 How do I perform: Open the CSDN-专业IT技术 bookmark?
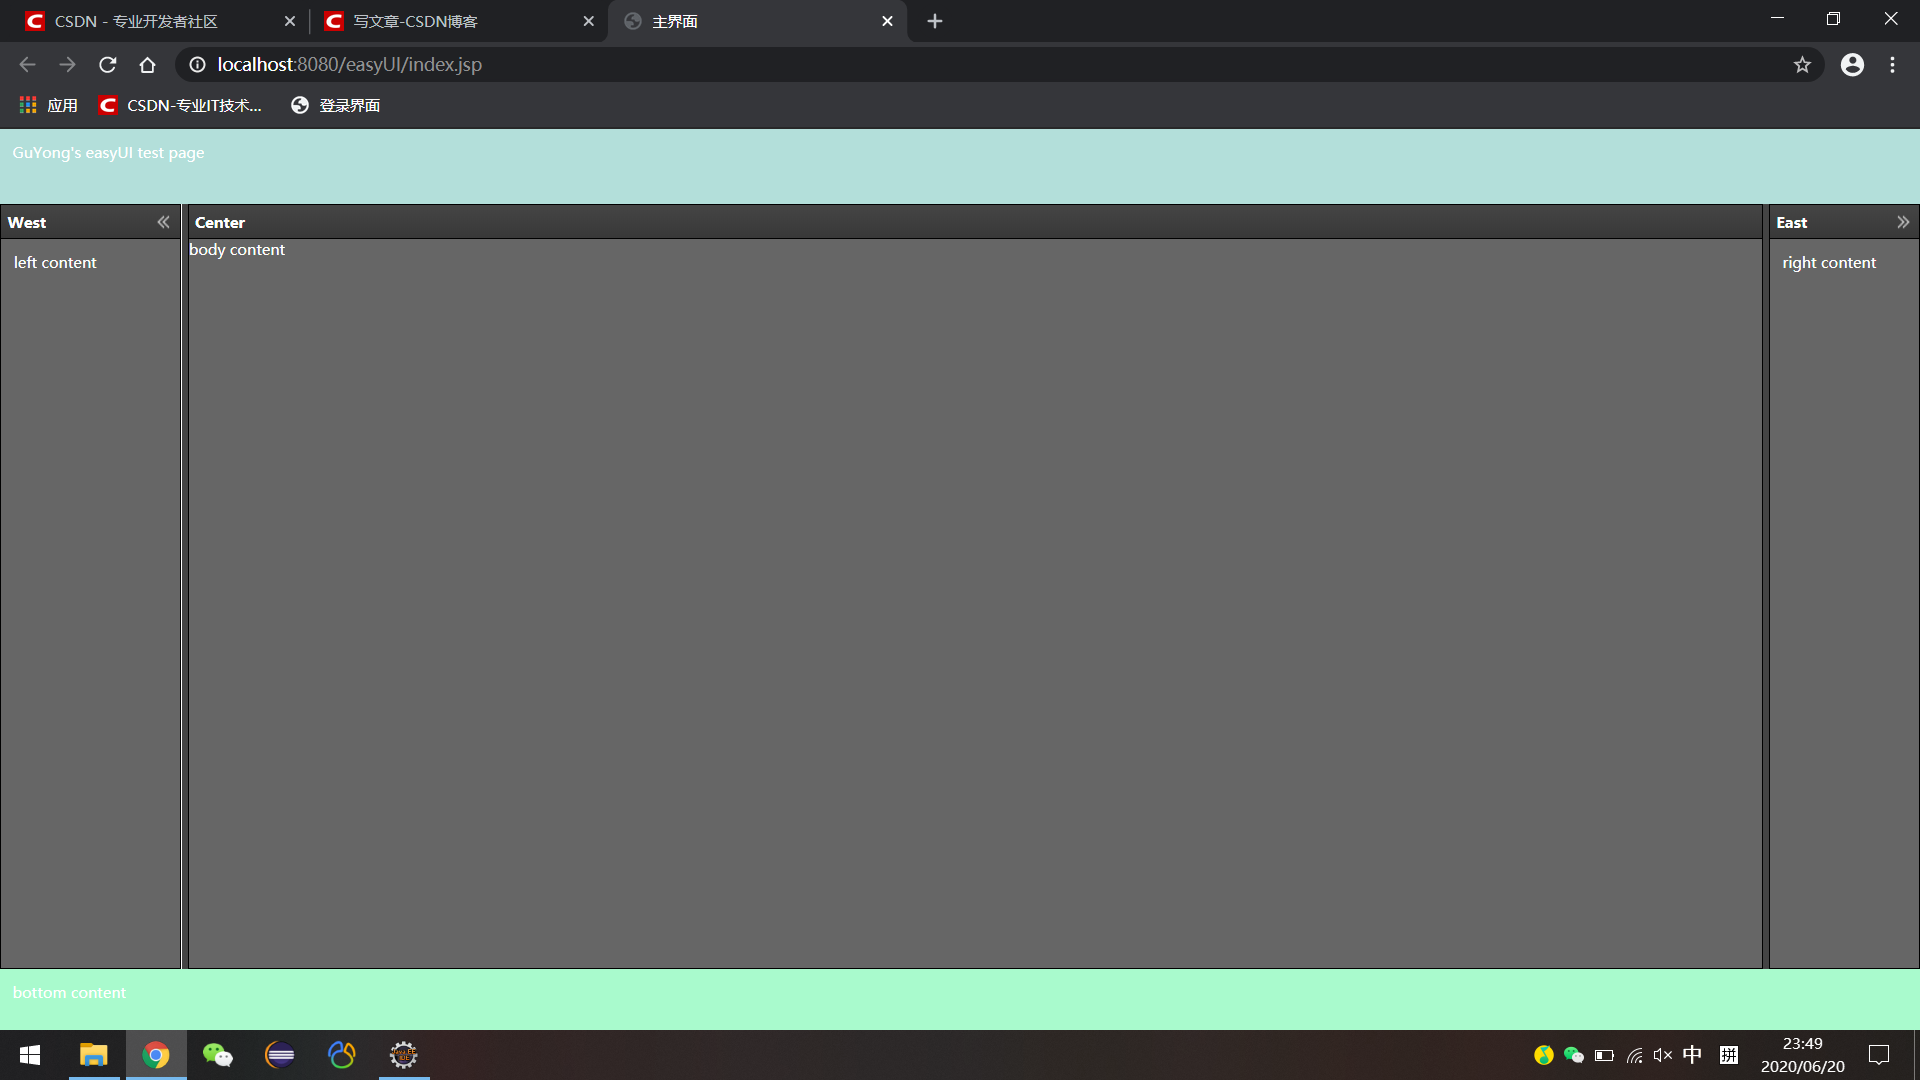[180, 104]
